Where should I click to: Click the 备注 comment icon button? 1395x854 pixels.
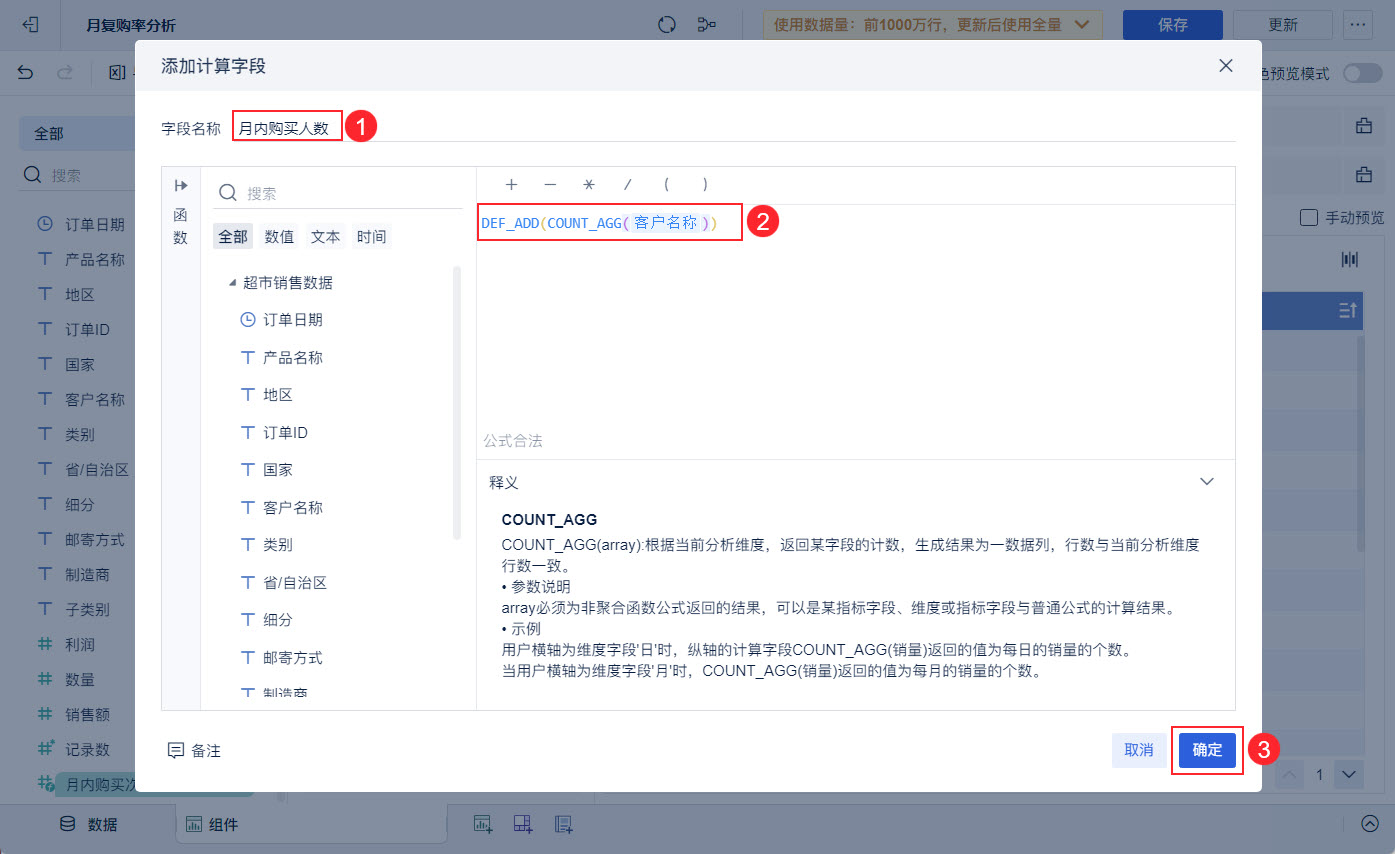[194, 750]
